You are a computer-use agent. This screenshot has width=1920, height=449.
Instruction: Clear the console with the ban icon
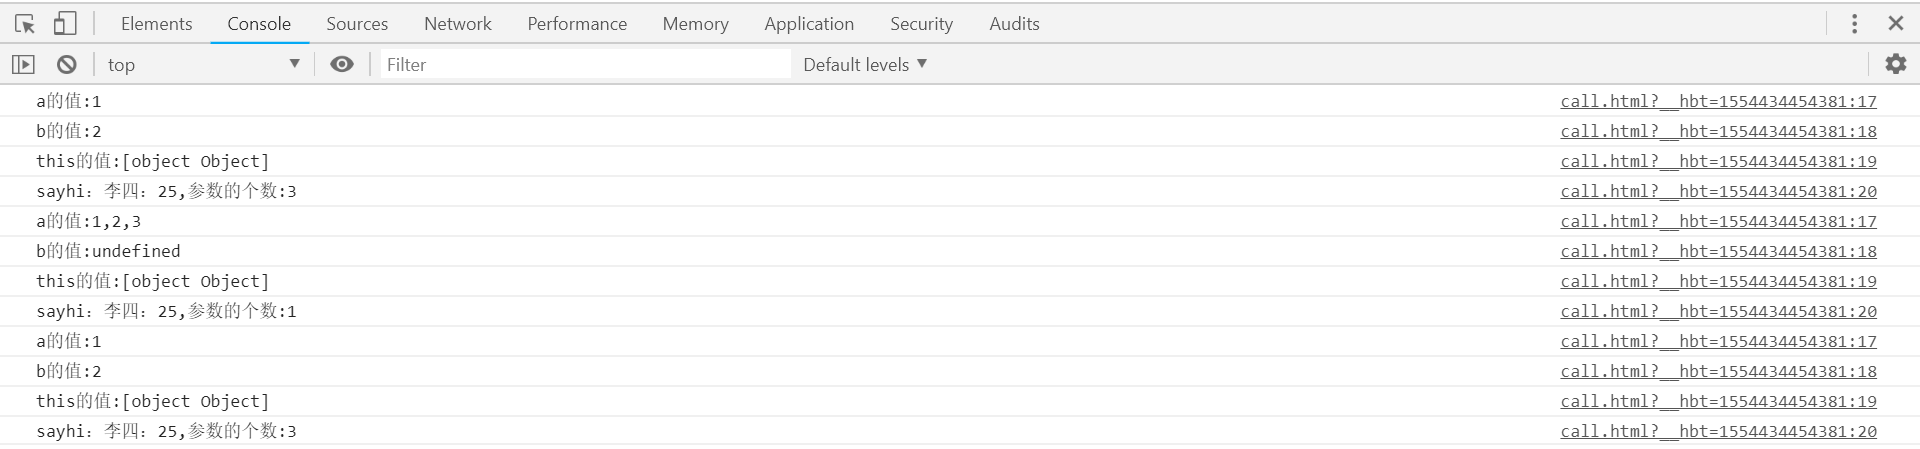67,64
